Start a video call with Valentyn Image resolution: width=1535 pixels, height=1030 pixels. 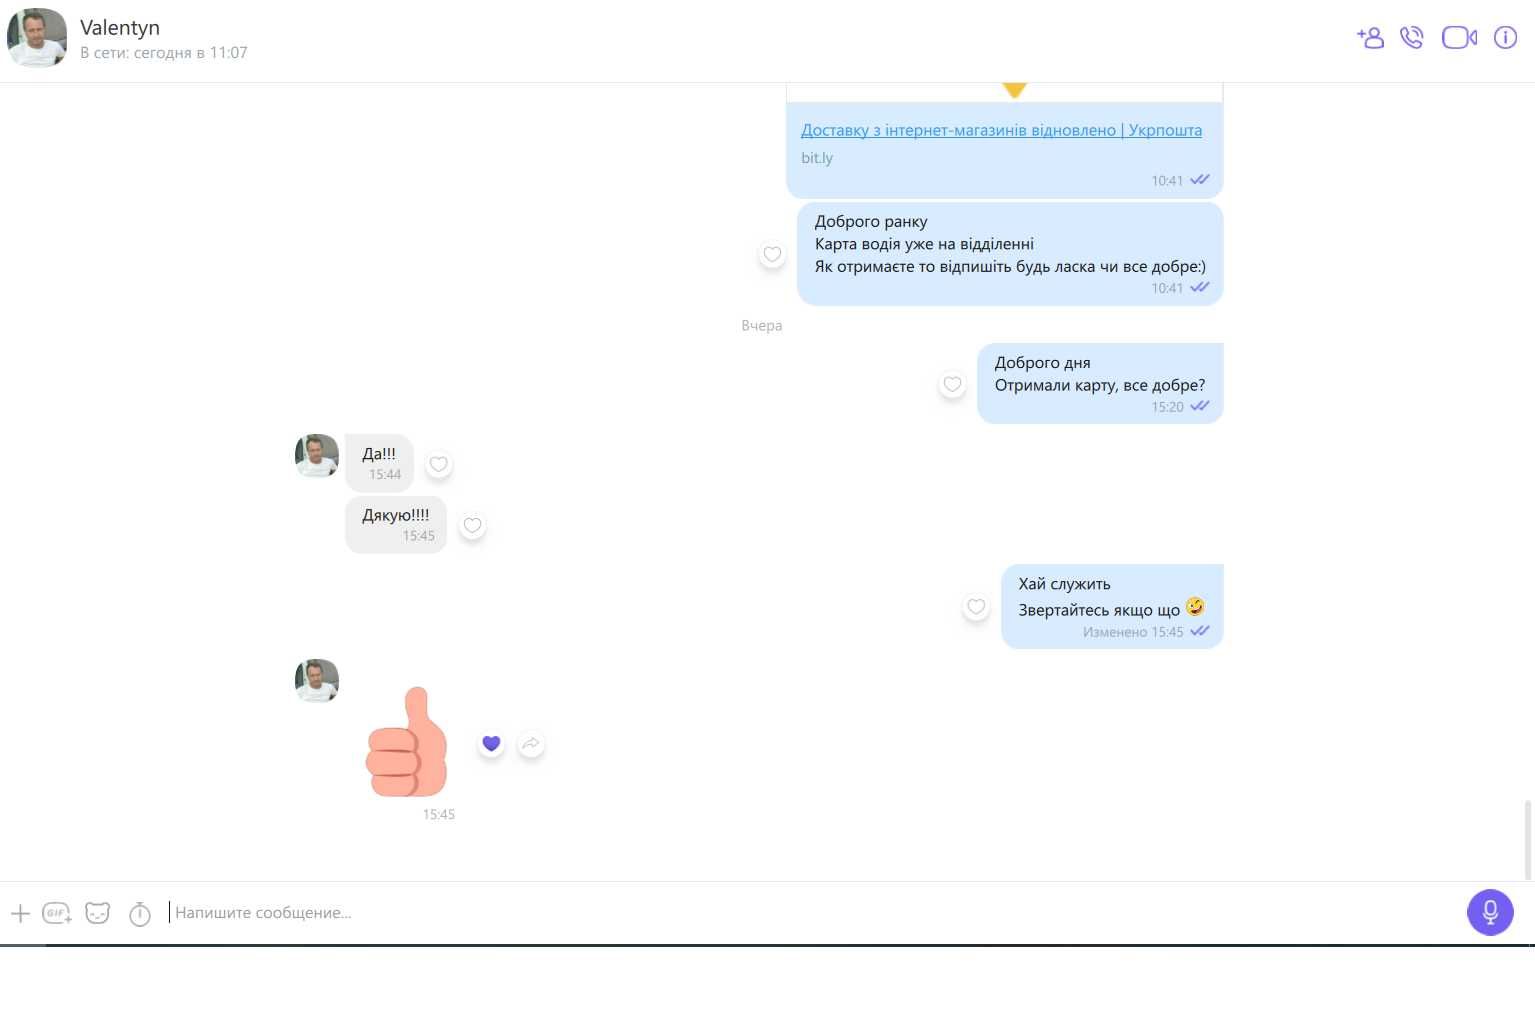click(x=1459, y=38)
